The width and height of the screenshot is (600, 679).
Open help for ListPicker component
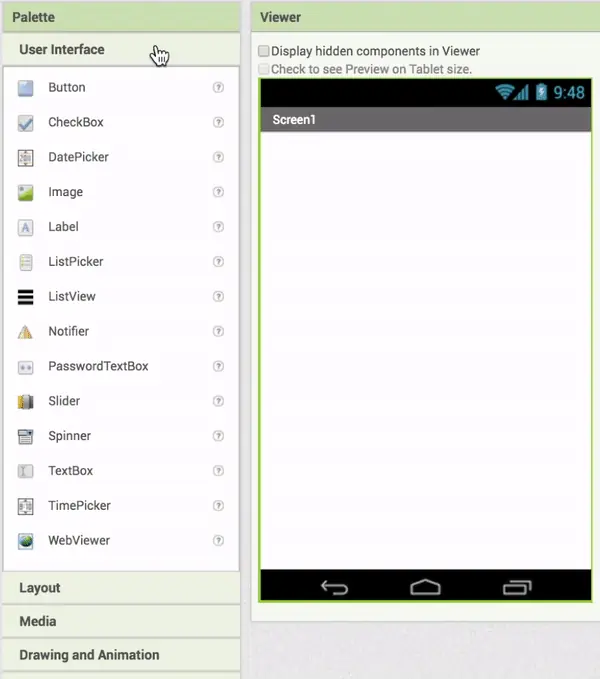tap(218, 262)
